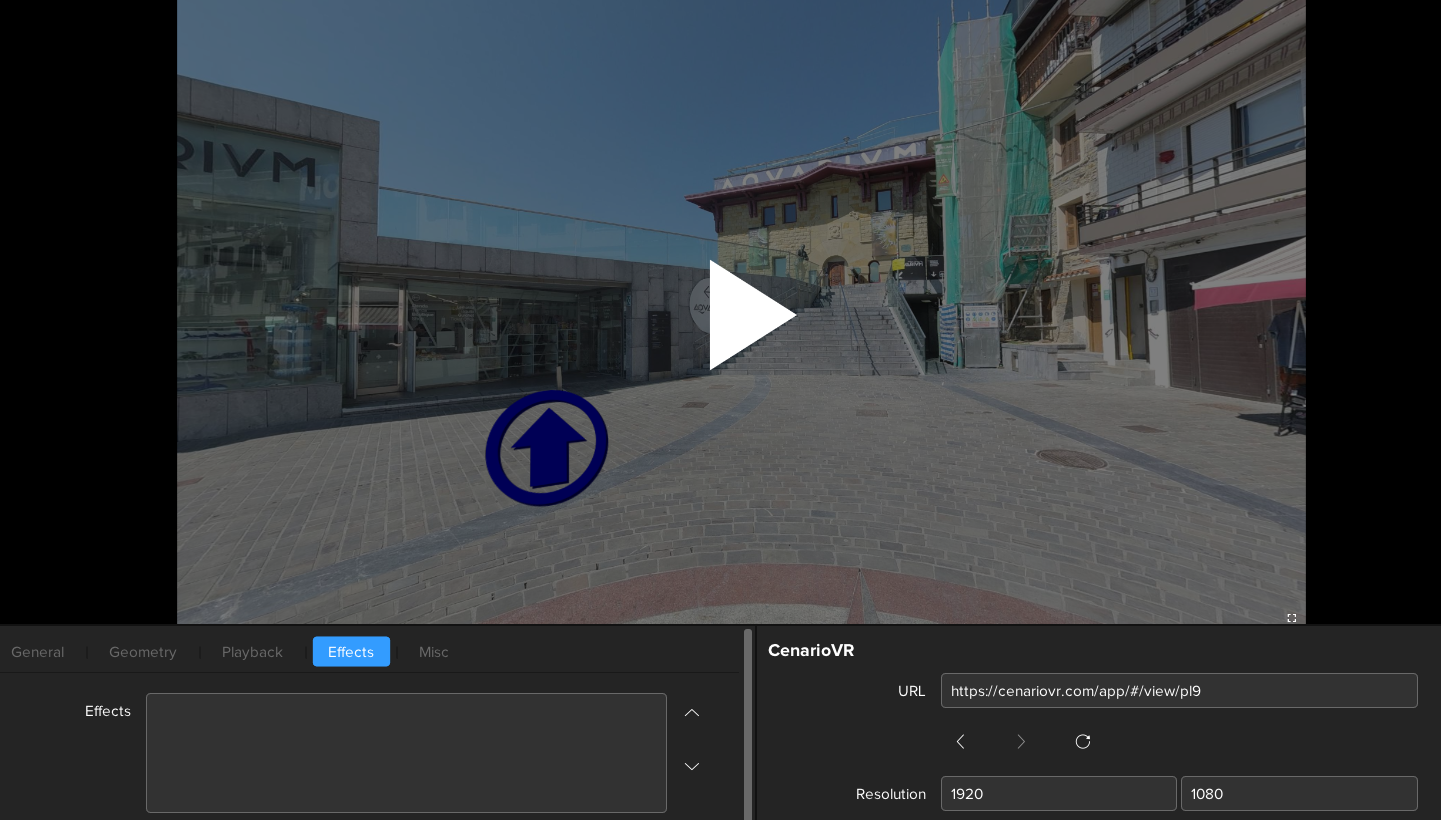
Task: Move selected effect down the list
Action: (692, 766)
